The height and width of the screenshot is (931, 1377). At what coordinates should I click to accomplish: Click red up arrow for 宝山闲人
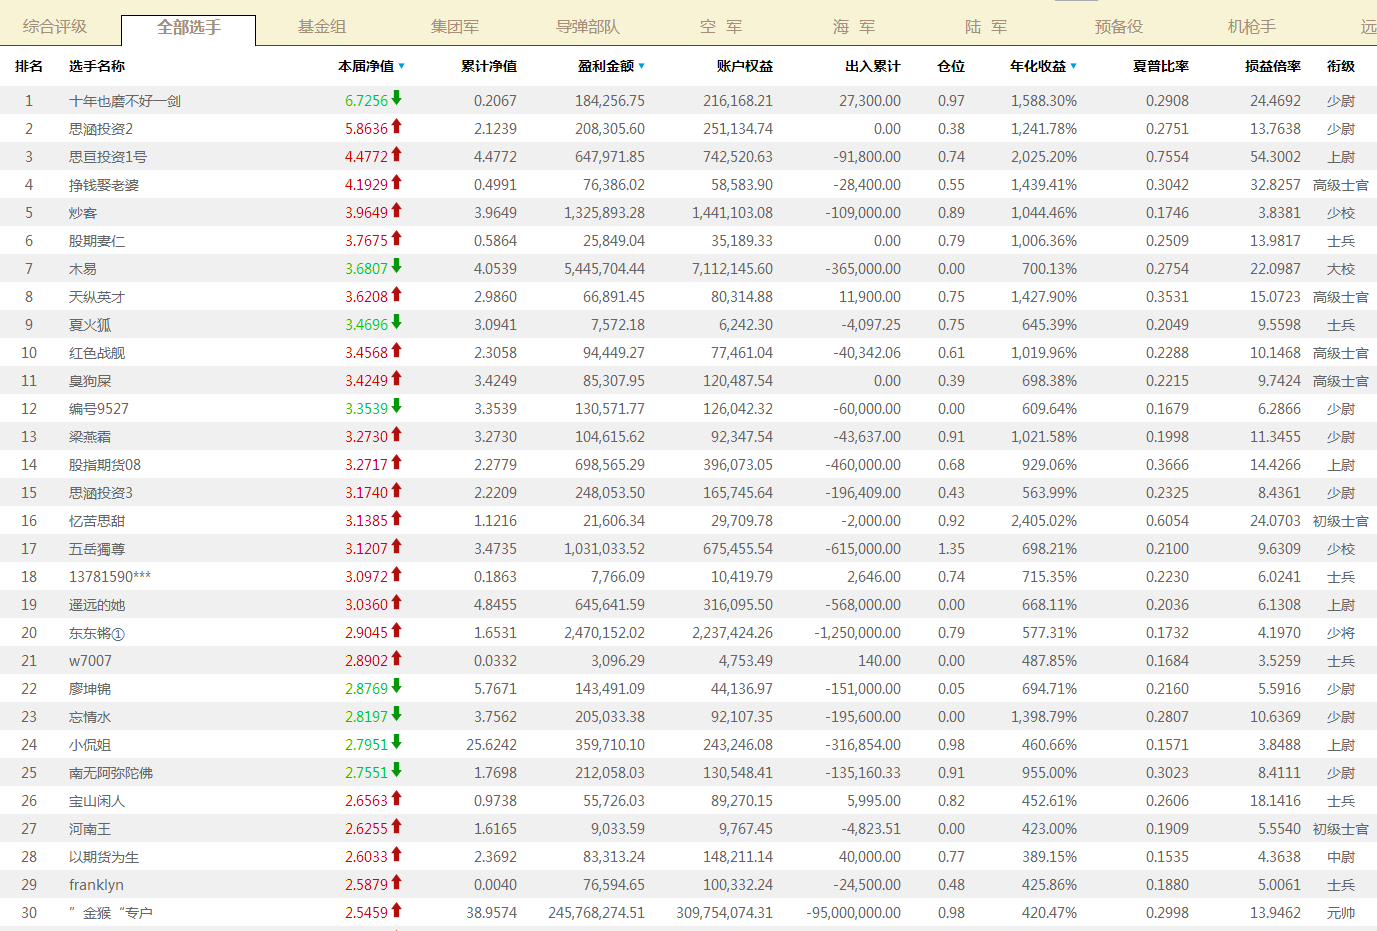click(x=397, y=798)
